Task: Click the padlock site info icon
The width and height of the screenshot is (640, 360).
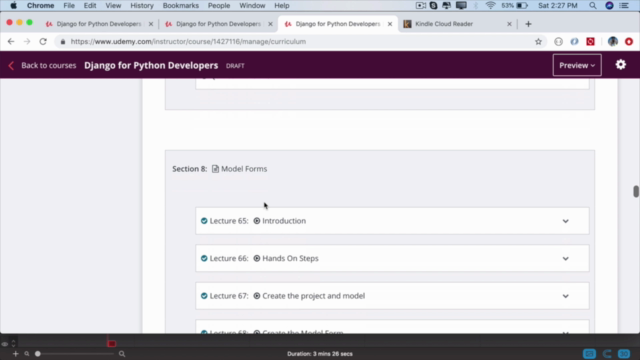Action: [x=62, y=42]
